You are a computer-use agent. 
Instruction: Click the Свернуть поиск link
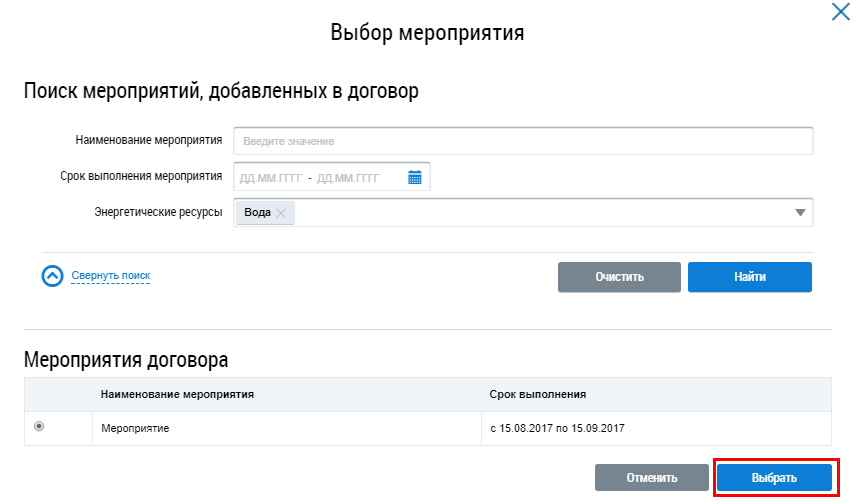[x=110, y=275]
